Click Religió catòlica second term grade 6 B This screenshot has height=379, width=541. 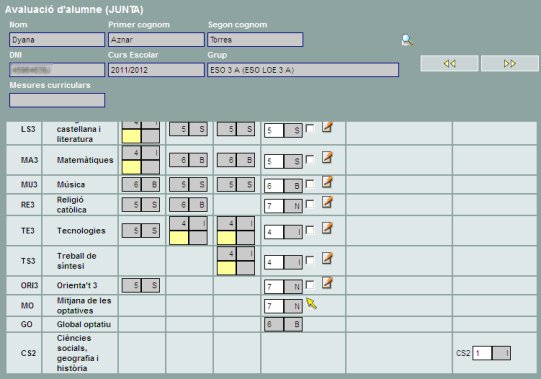coord(188,205)
